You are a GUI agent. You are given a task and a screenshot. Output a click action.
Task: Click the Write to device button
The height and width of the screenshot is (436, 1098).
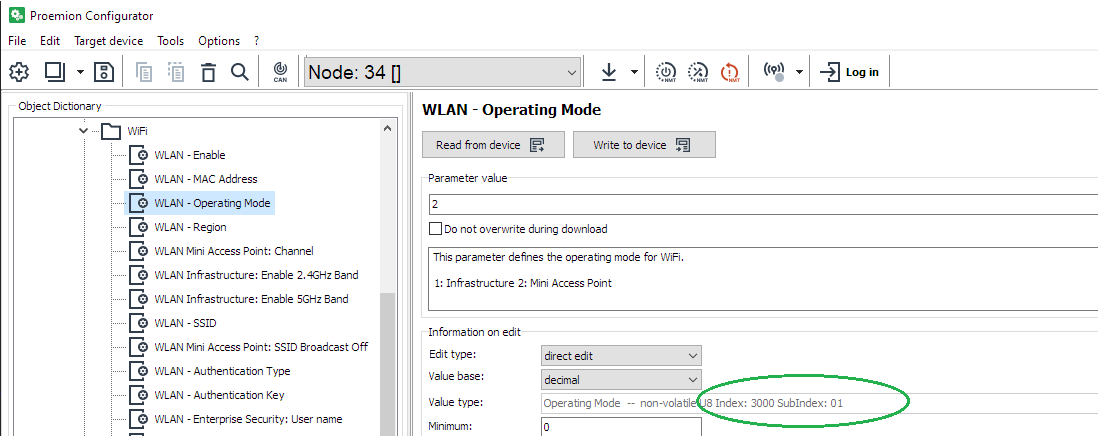point(643,145)
